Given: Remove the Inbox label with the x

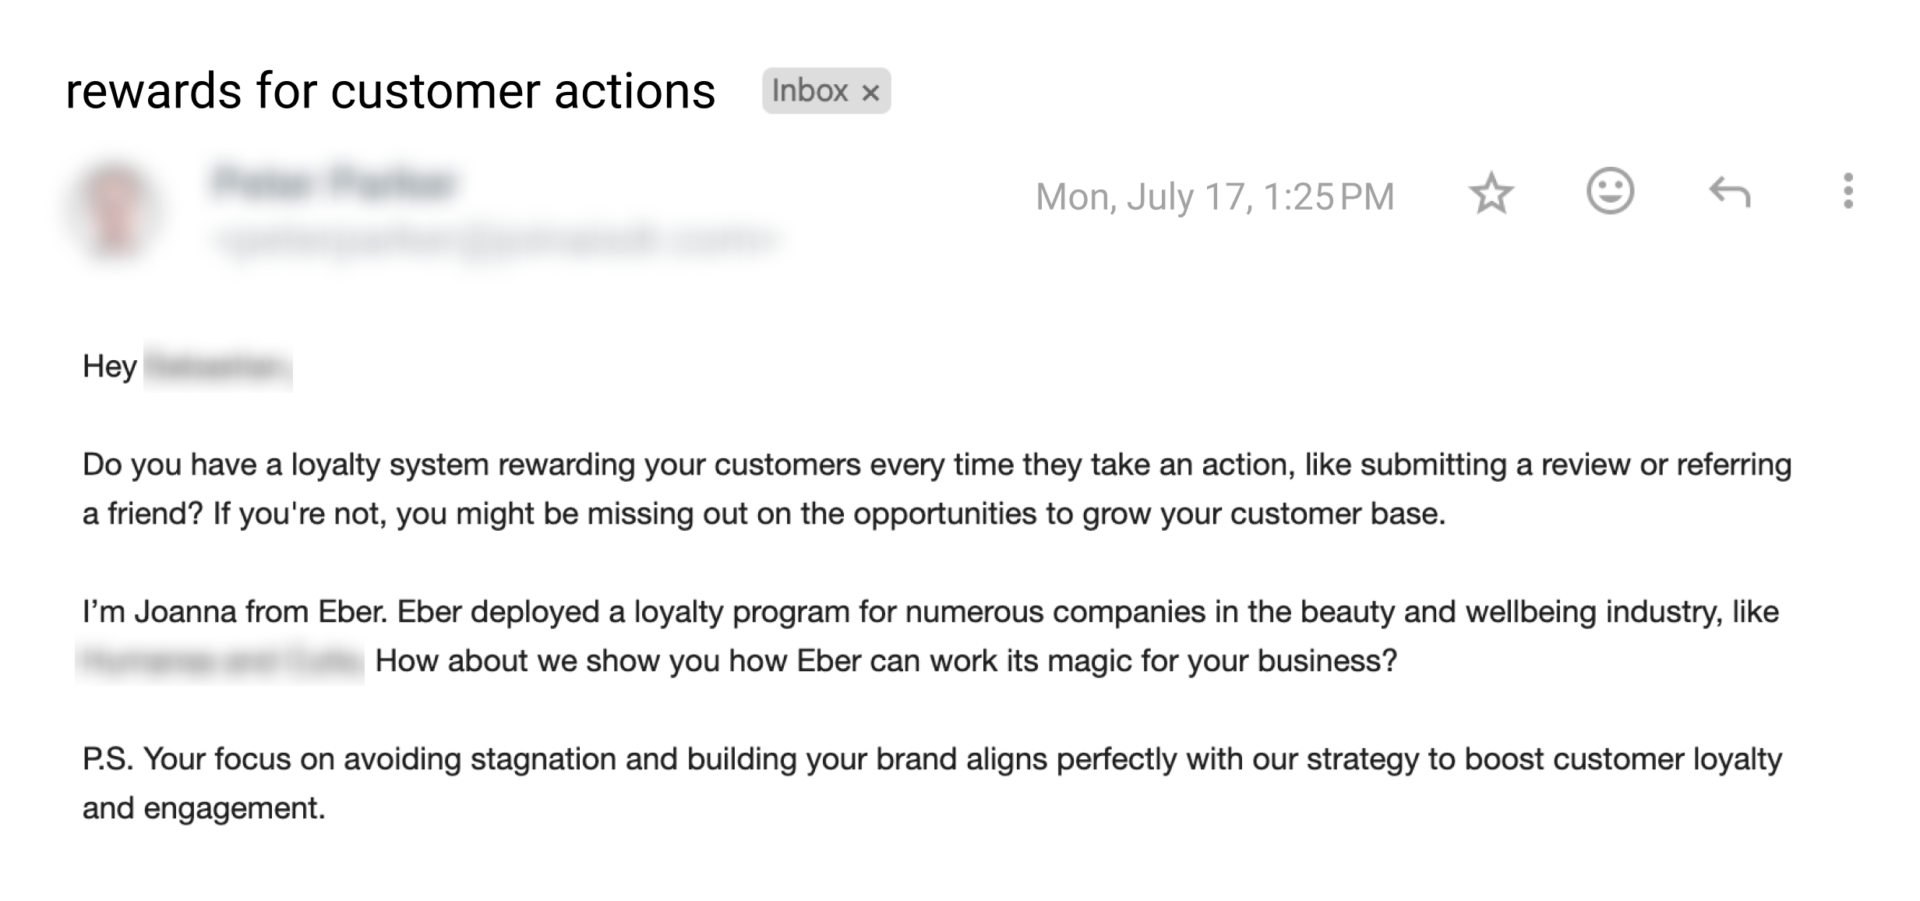Looking at the screenshot, I should [871, 93].
